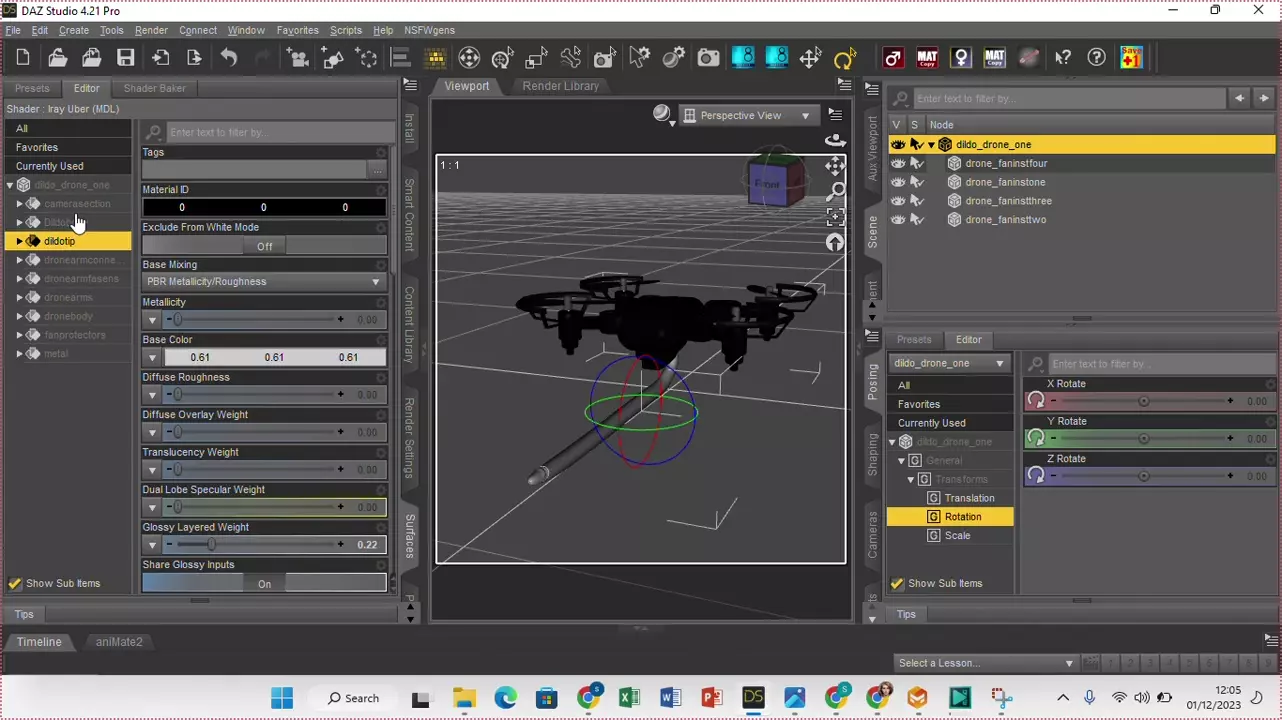This screenshot has height=720, width=1282.
Task: Click the Save scene floppy disk icon
Action: [x=125, y=58]
